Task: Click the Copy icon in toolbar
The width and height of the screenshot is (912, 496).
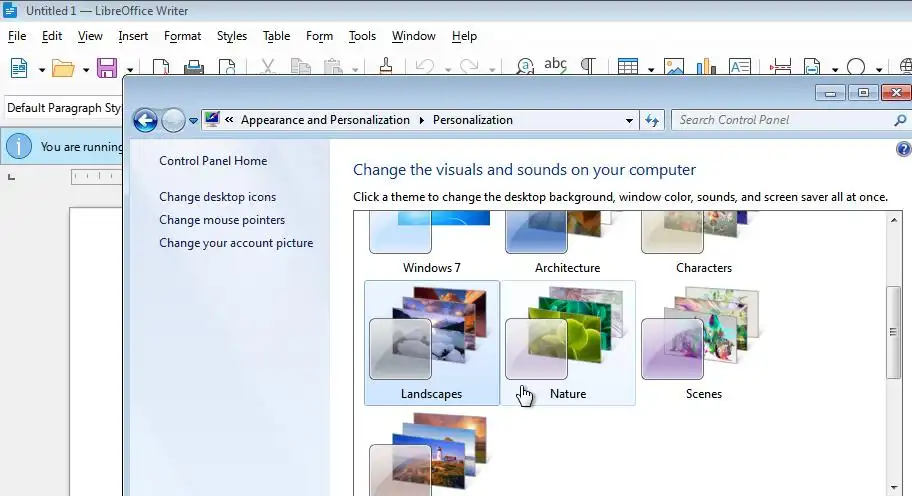Action: pyautogui.click(x=301, y=67)
